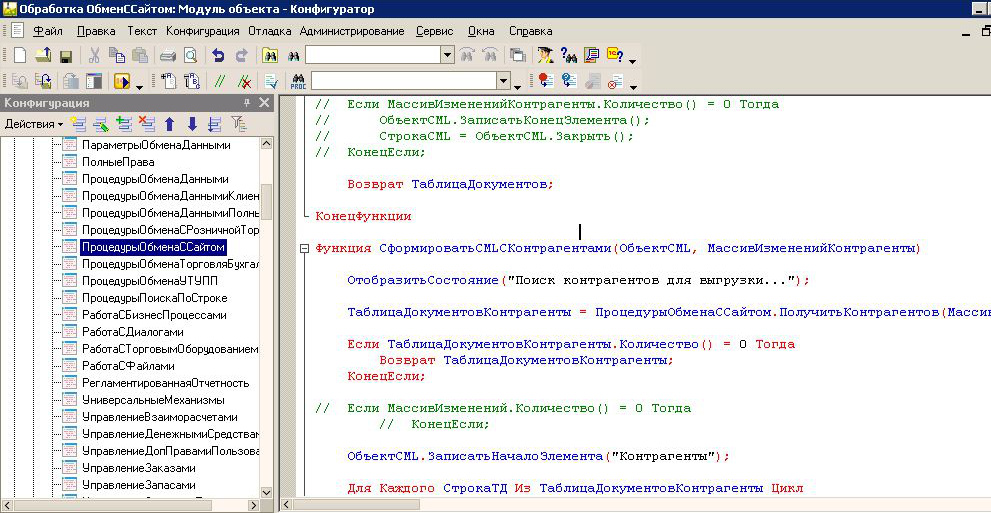Open the Окна menu
The height and width of the screenshot is (513, 991).
[x=481, y=31]
